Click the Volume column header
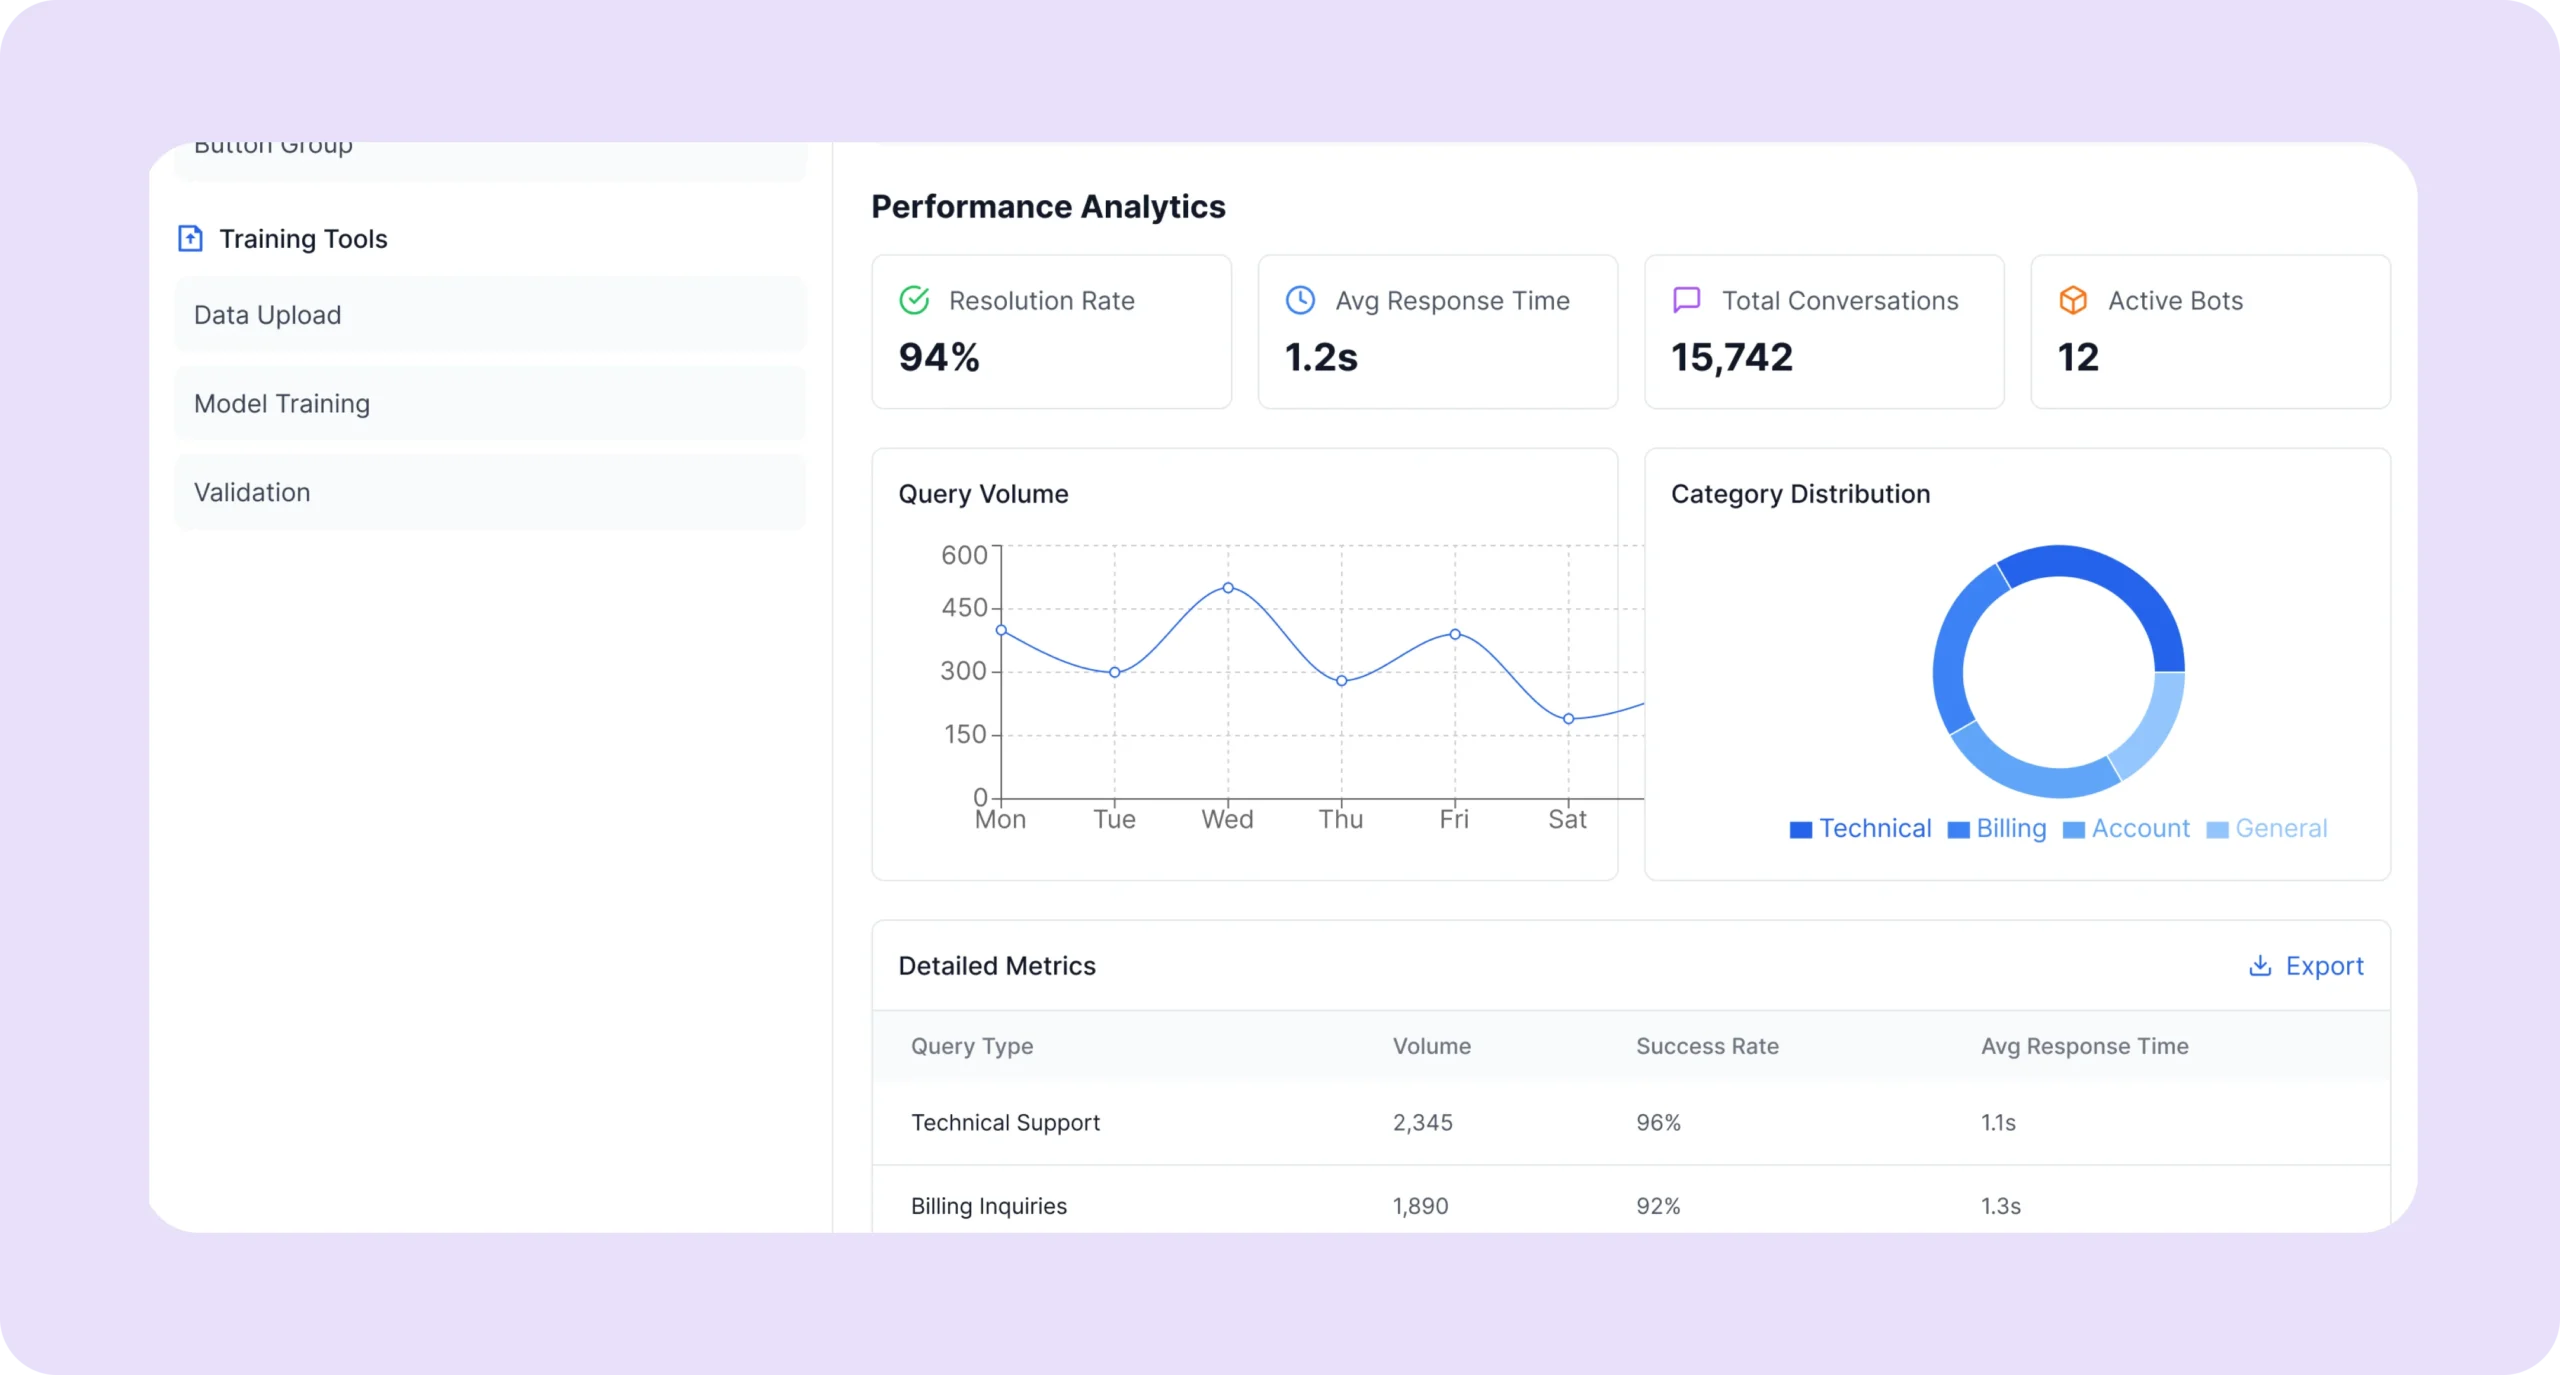This screenshot has width=2560, height=1375. (1431, 1046)
